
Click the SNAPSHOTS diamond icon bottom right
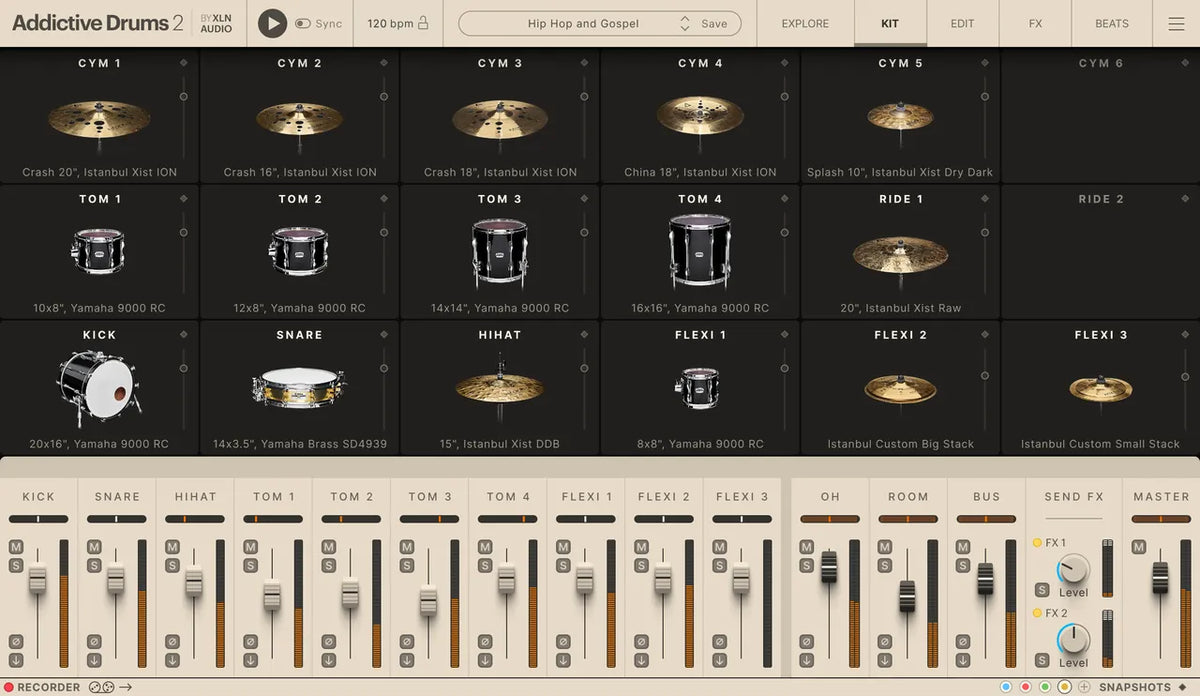point(1184,687)
